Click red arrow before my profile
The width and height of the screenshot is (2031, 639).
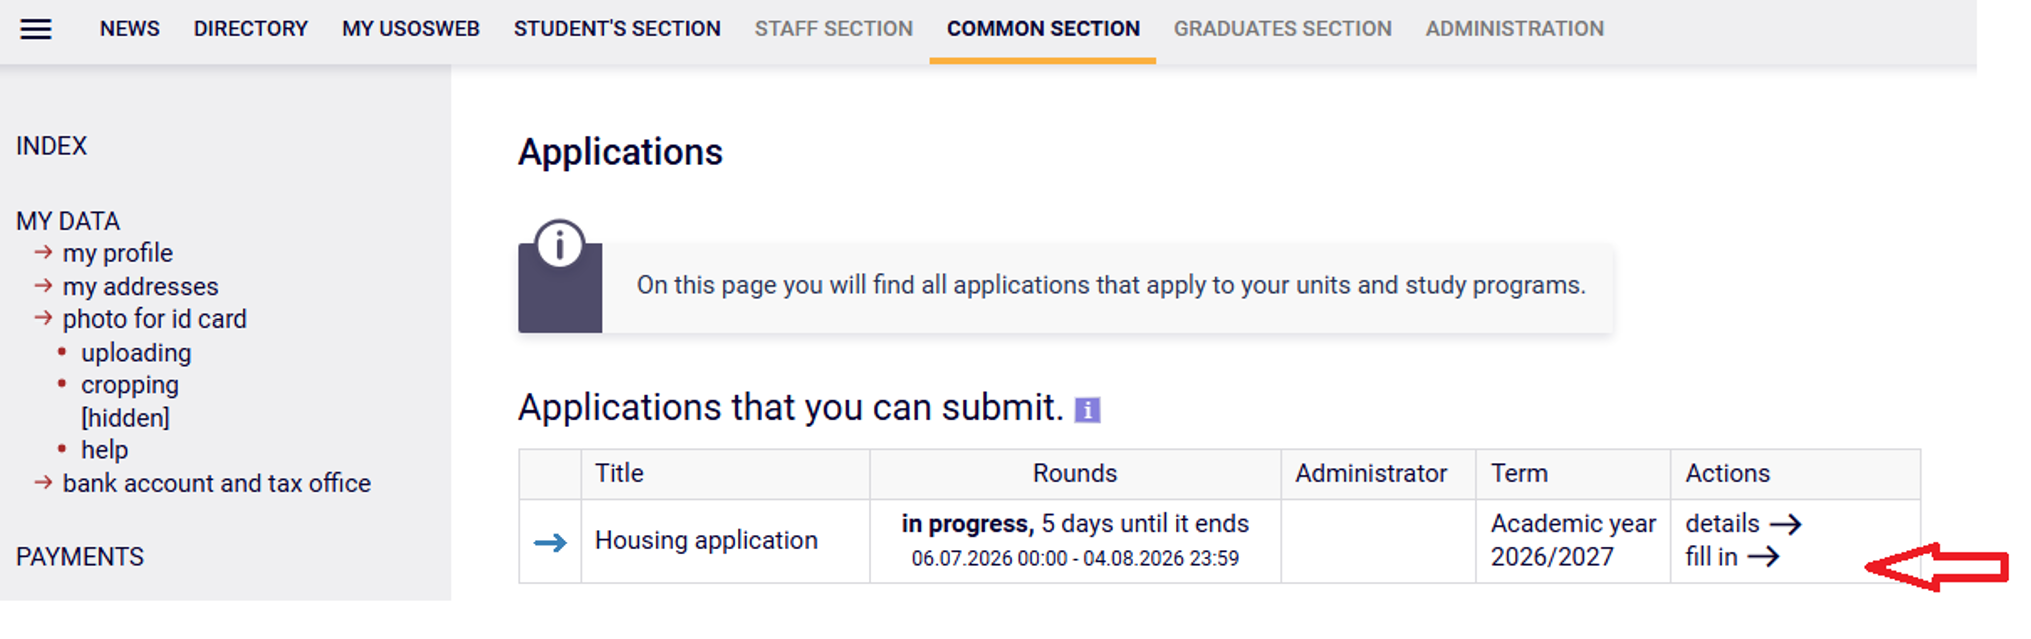coord(43,252)
